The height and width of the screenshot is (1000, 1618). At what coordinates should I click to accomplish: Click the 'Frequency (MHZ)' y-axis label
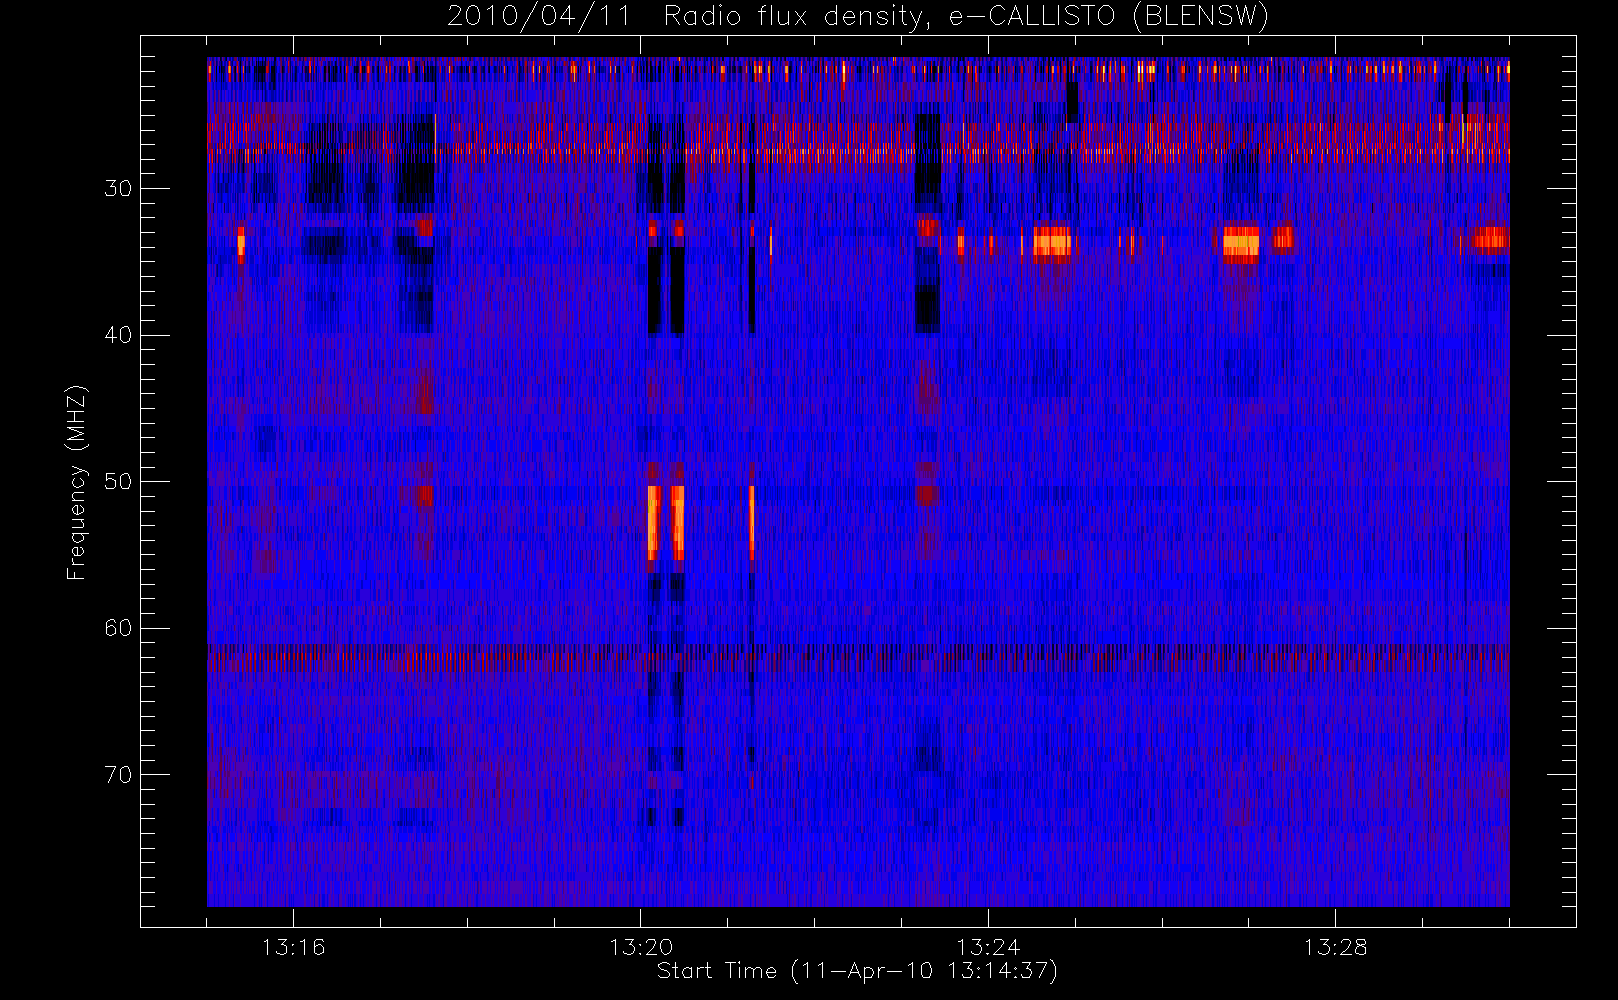76,482
